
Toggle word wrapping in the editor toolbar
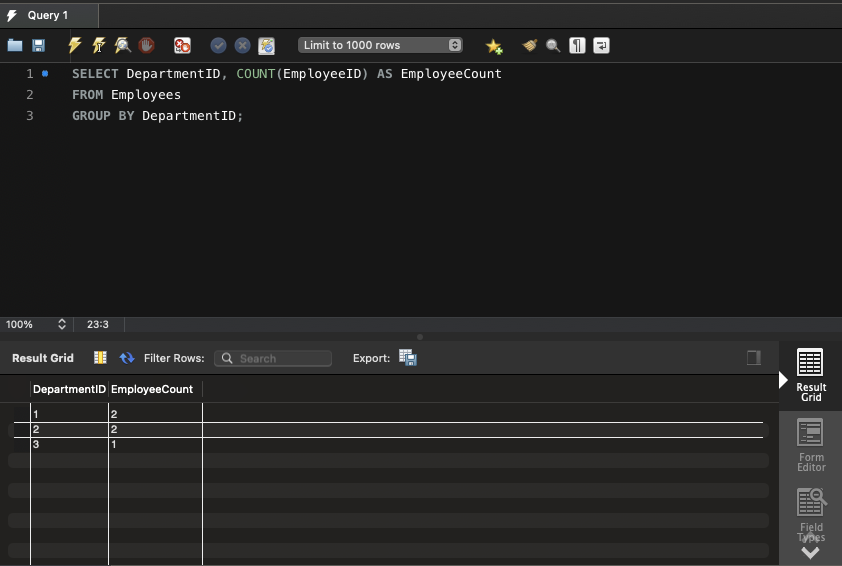[x=601, y=45]
